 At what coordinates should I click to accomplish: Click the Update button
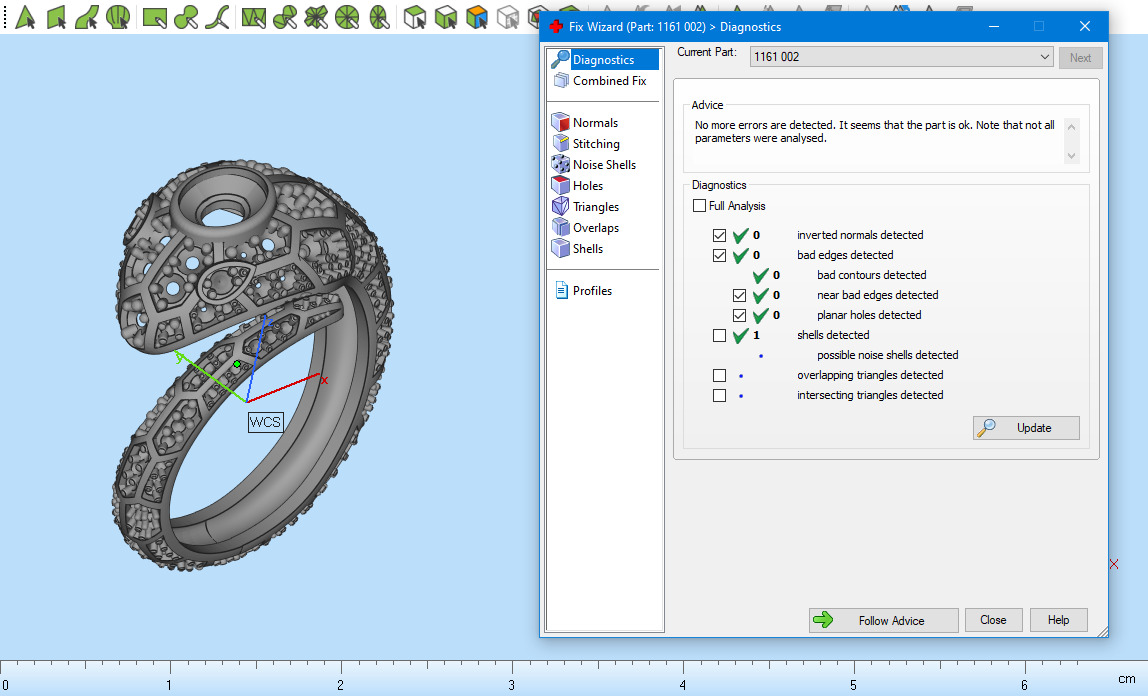[x=1026, y=428]
